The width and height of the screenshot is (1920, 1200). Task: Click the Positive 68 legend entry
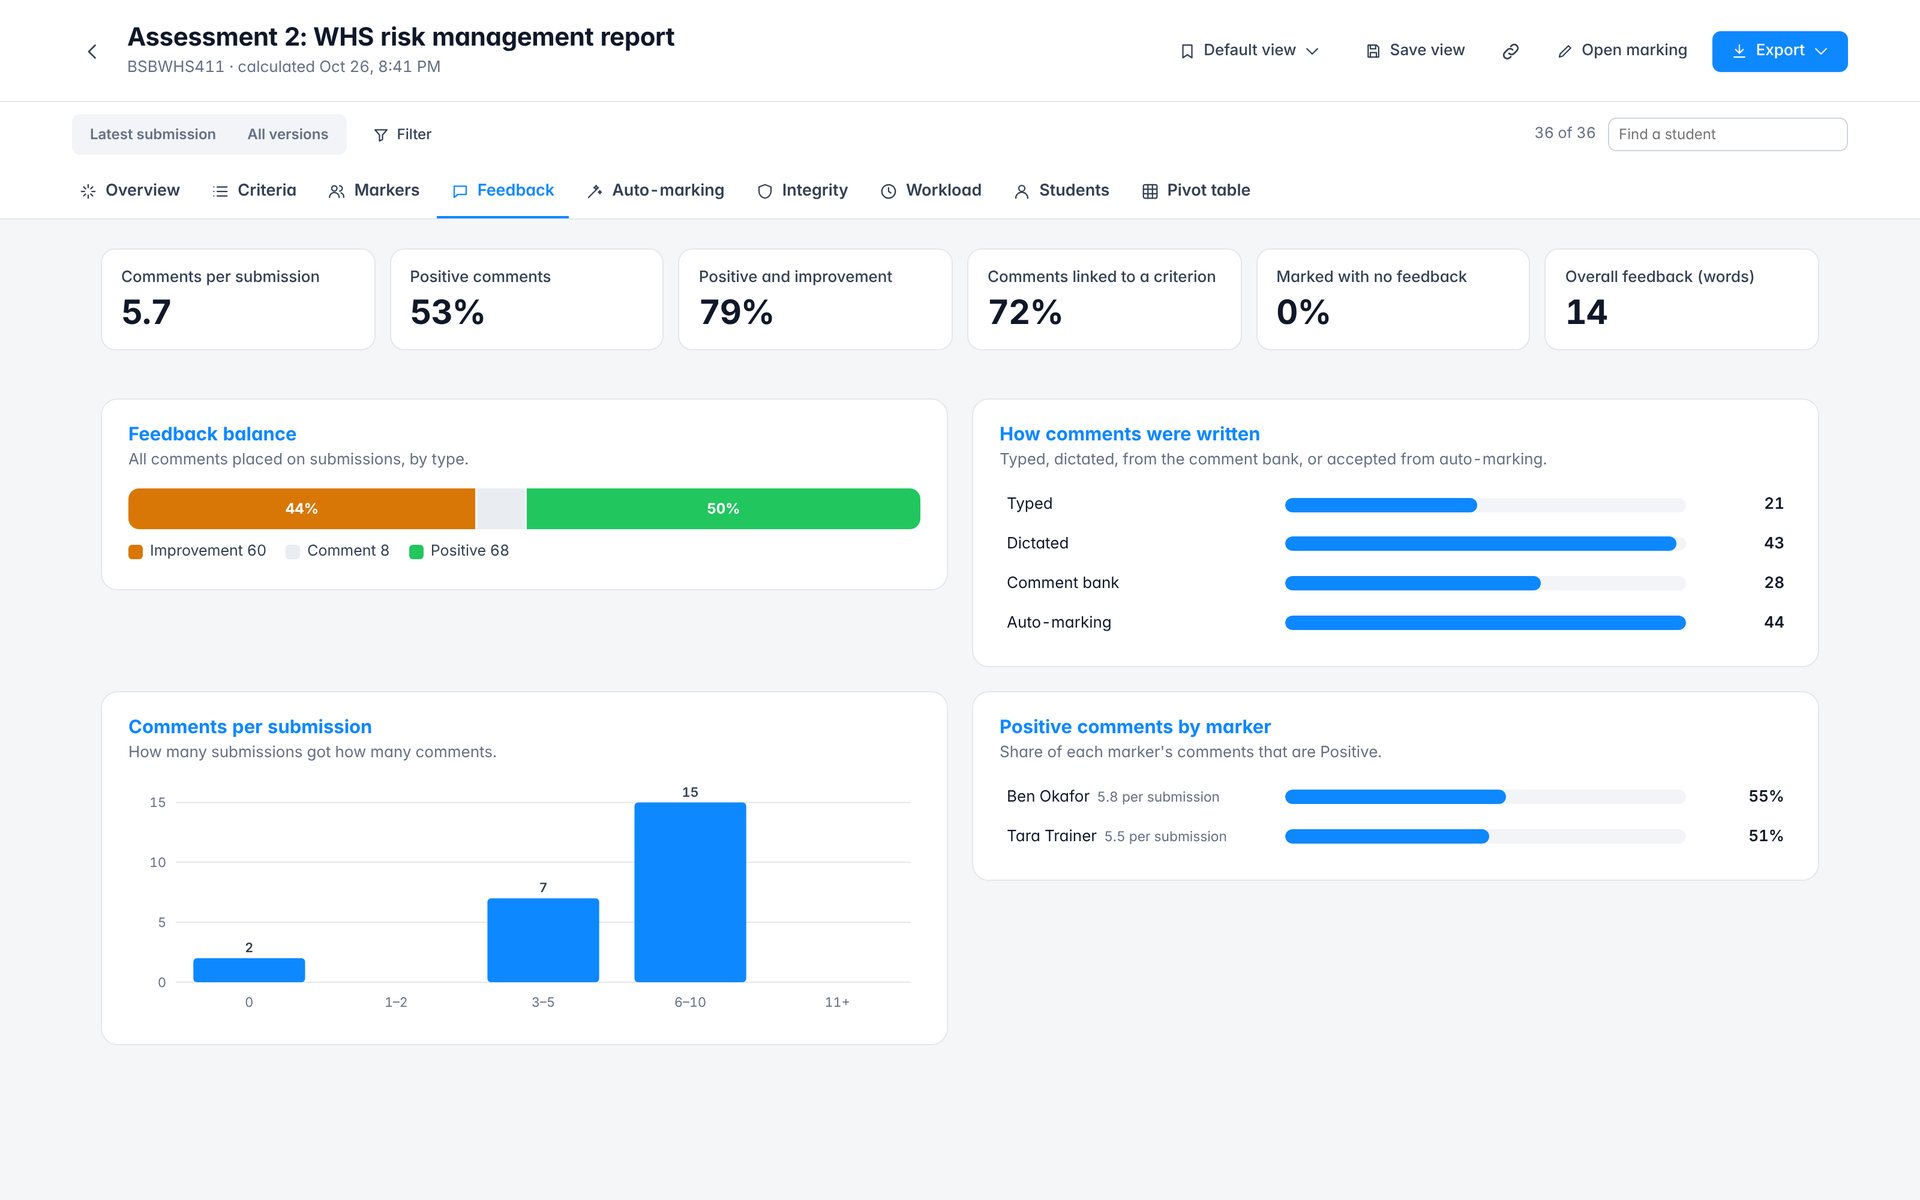pos(459,551)
